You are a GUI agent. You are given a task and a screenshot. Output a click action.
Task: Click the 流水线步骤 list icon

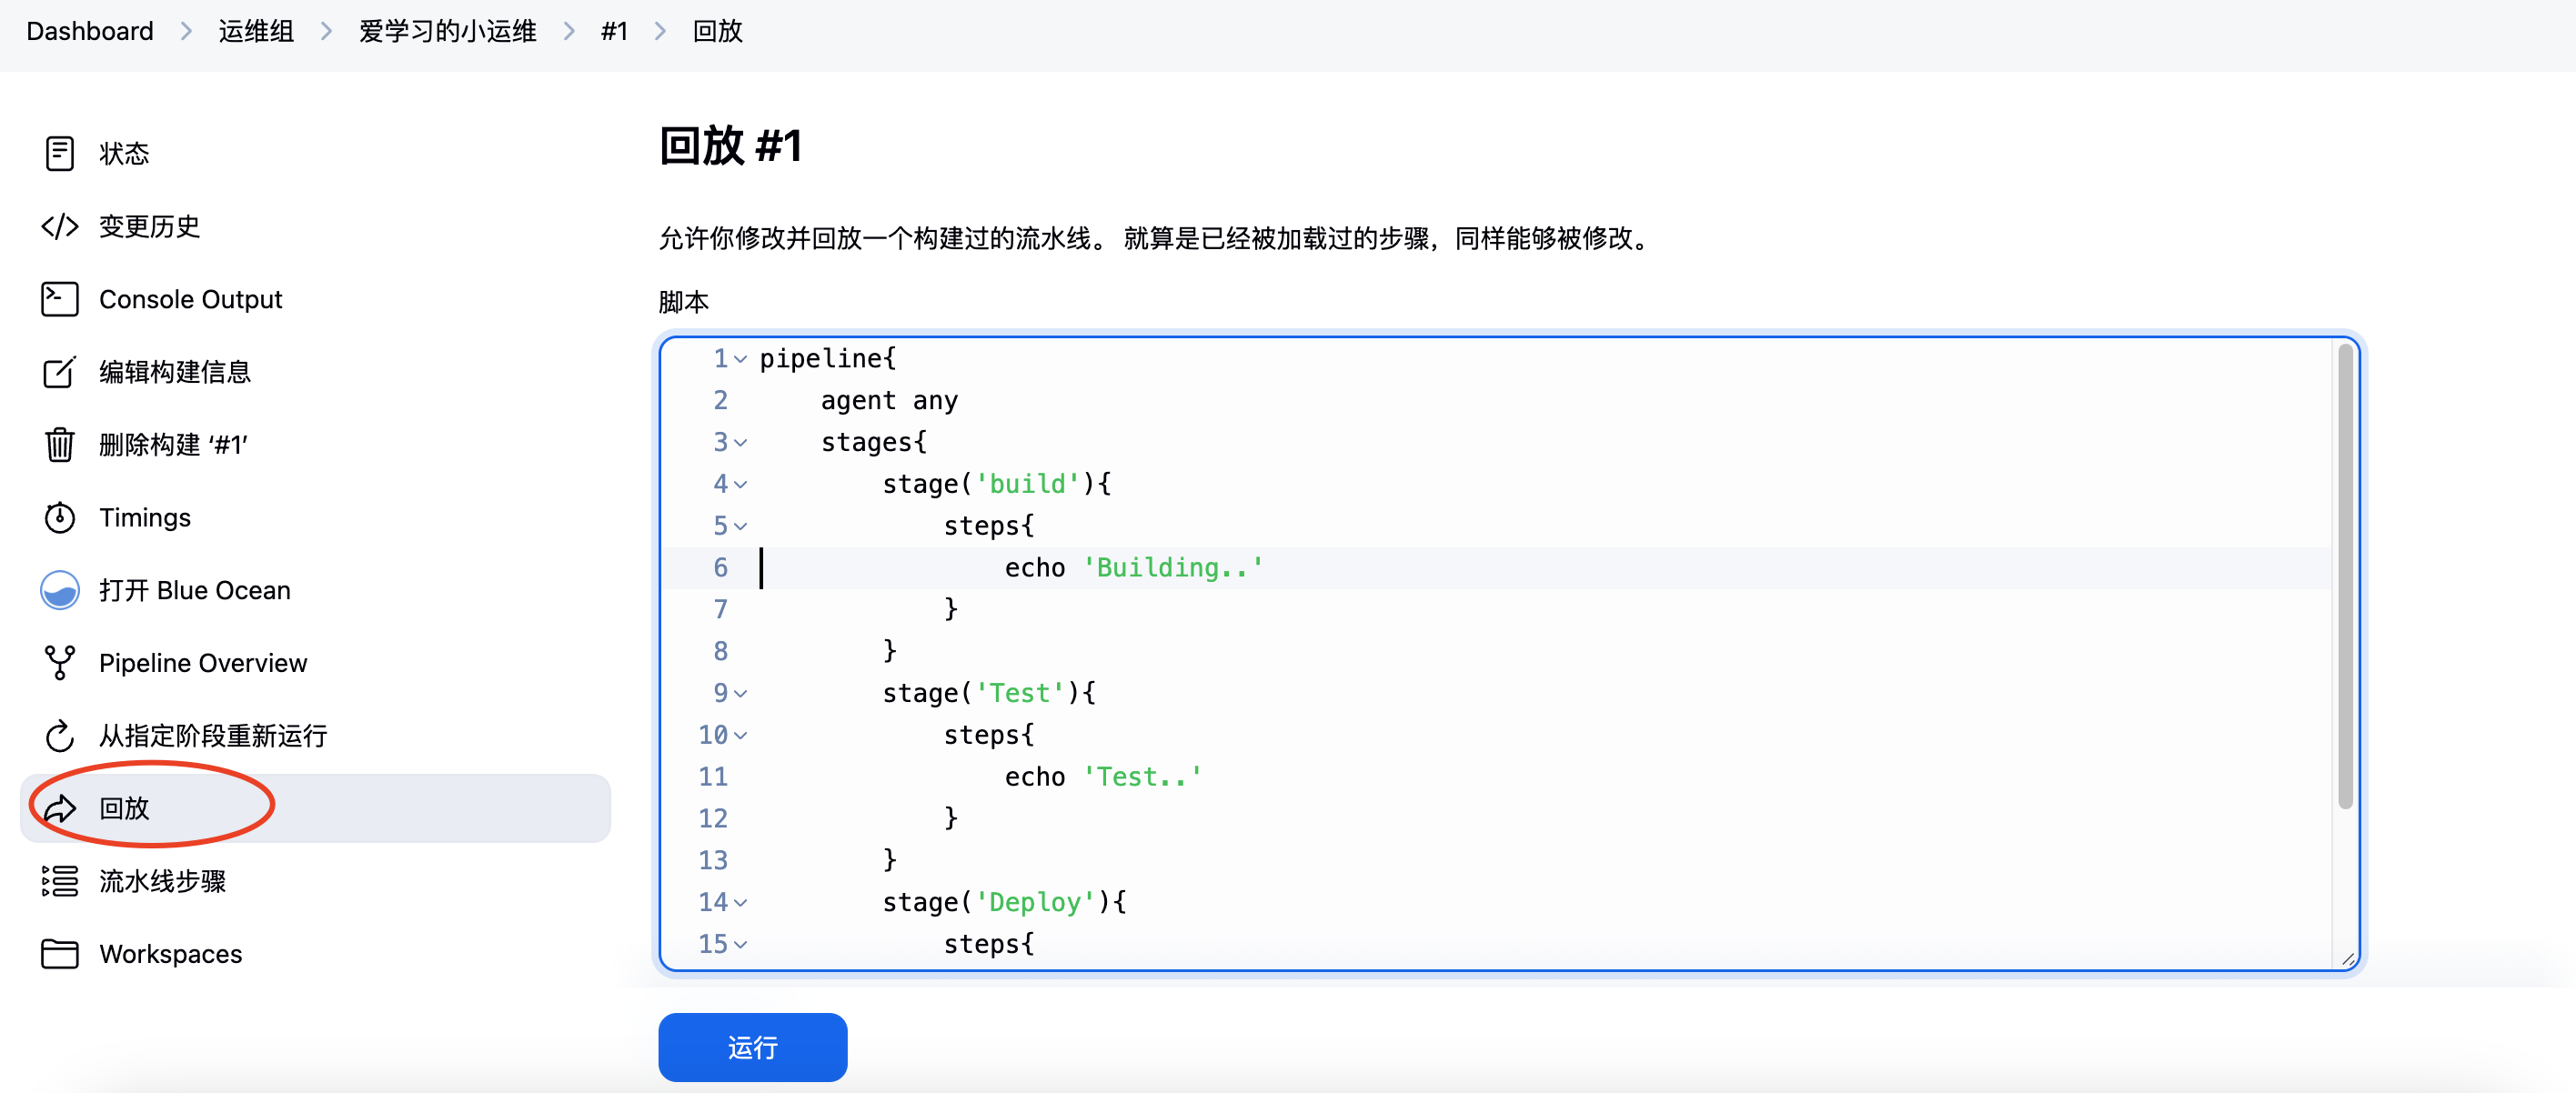coord(59,881)
